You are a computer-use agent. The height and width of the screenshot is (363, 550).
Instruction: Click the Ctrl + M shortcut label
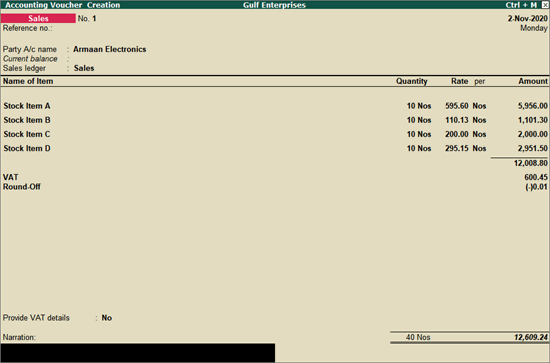click(x=521, y=5)
